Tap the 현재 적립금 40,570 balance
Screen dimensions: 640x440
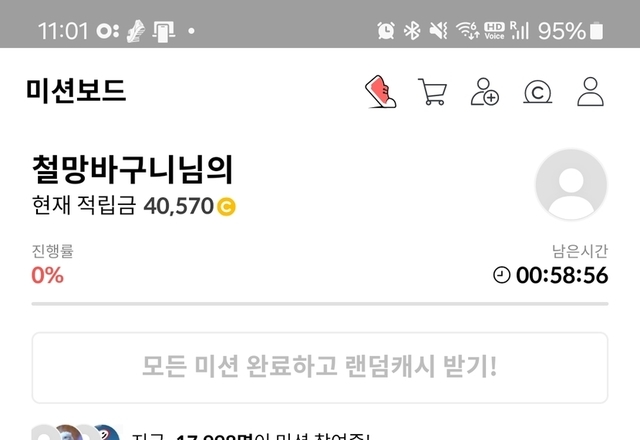(134, 206)
